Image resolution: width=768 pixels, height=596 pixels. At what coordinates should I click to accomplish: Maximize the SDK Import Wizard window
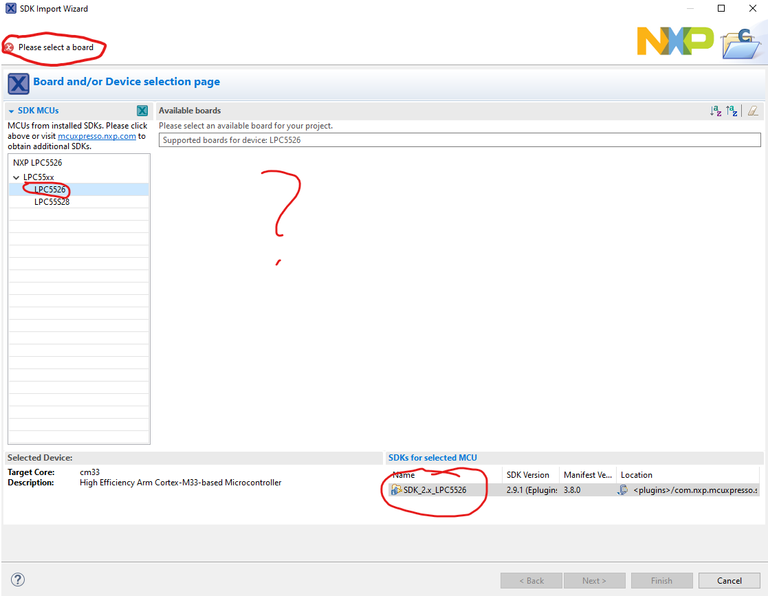721,8
